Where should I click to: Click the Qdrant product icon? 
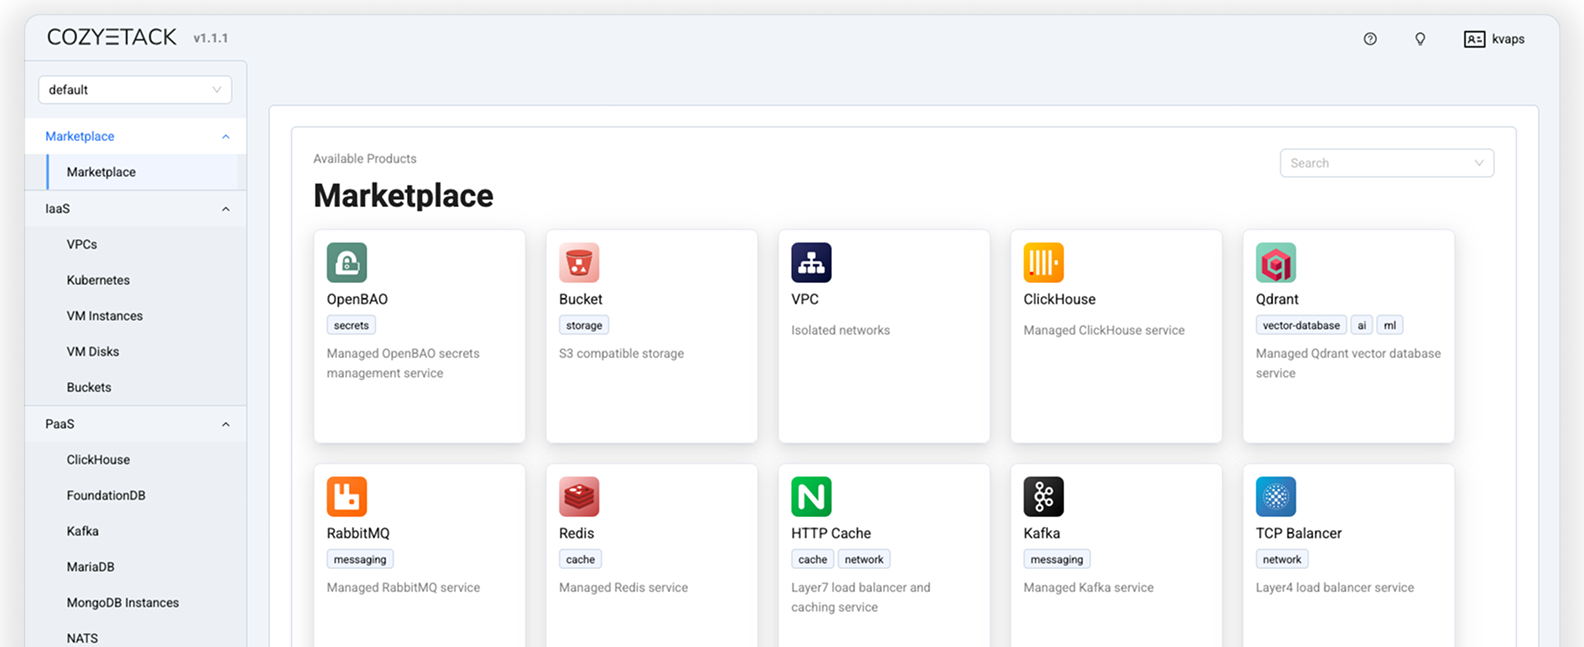[x=1276, y=262]
